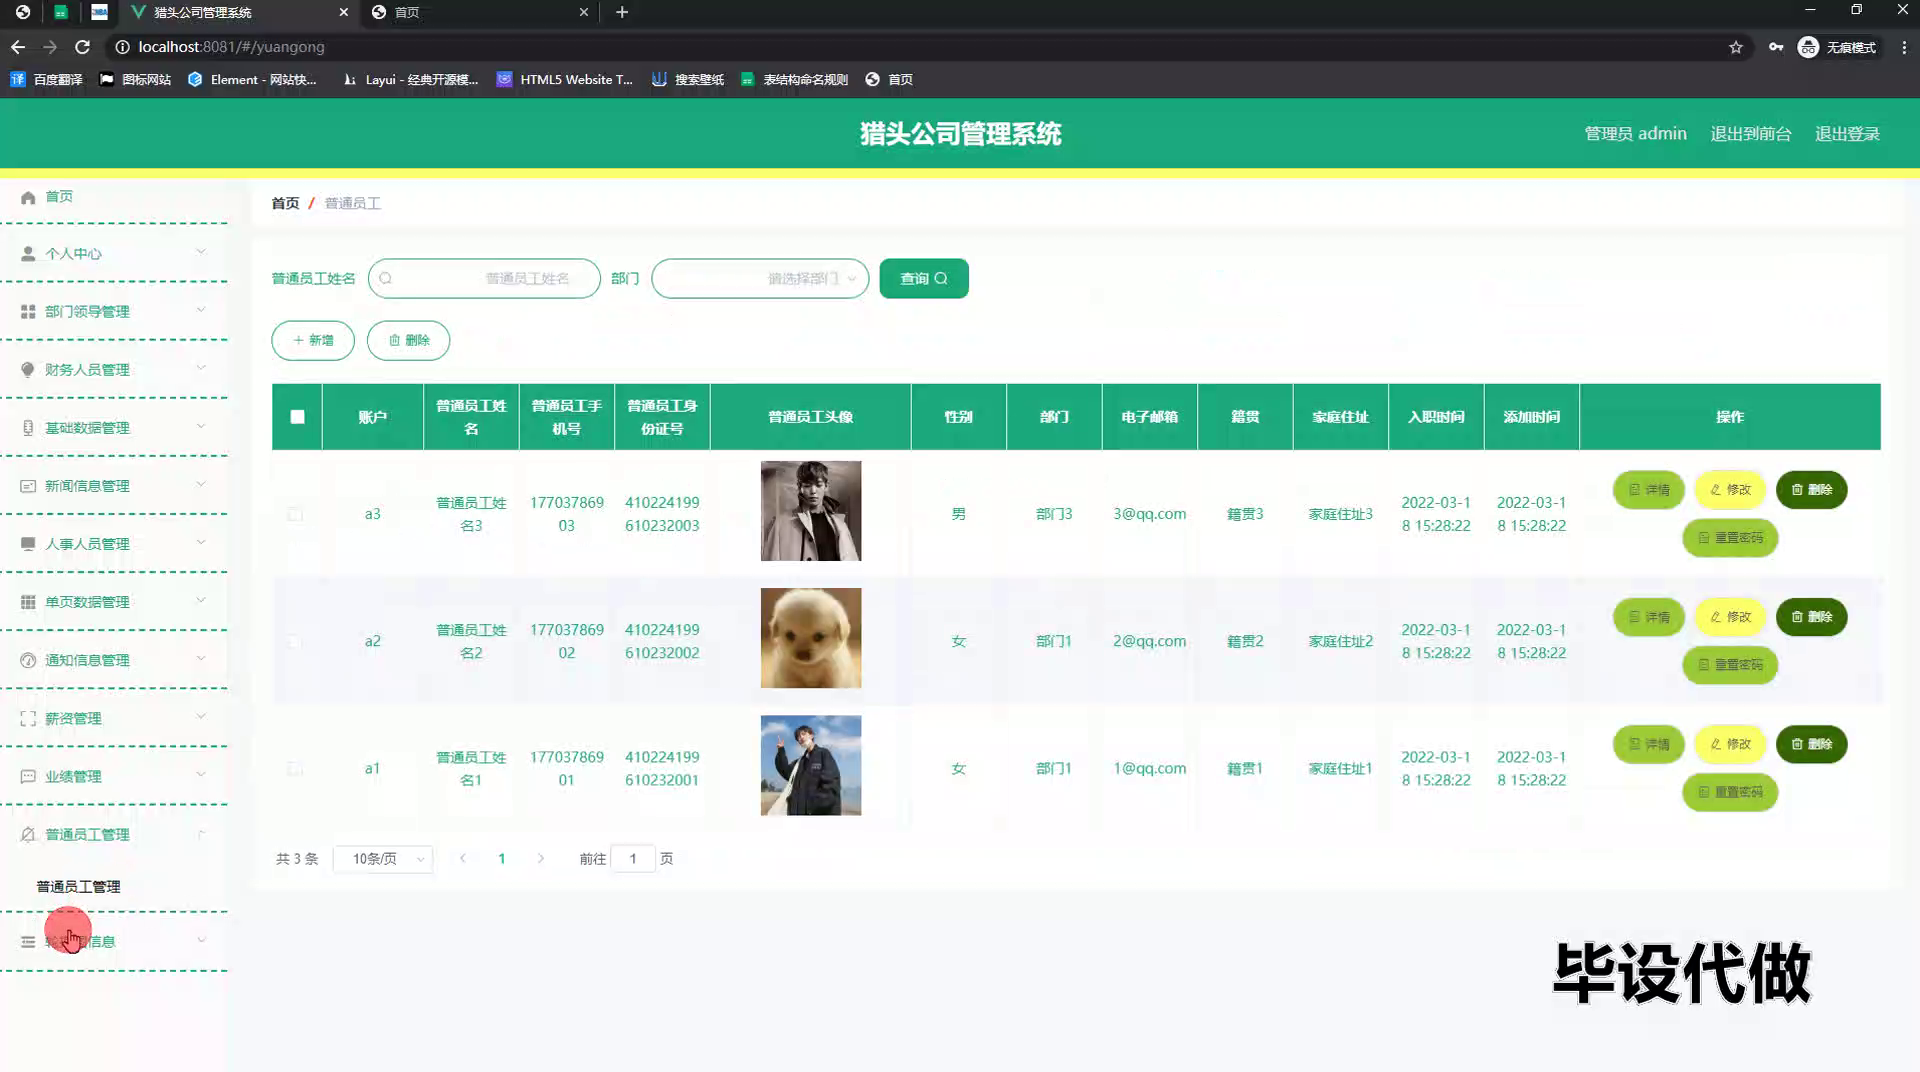Open the 百度翻译 bookmark
Viewport: 1920px width, 1072px height.
[47, 79]
